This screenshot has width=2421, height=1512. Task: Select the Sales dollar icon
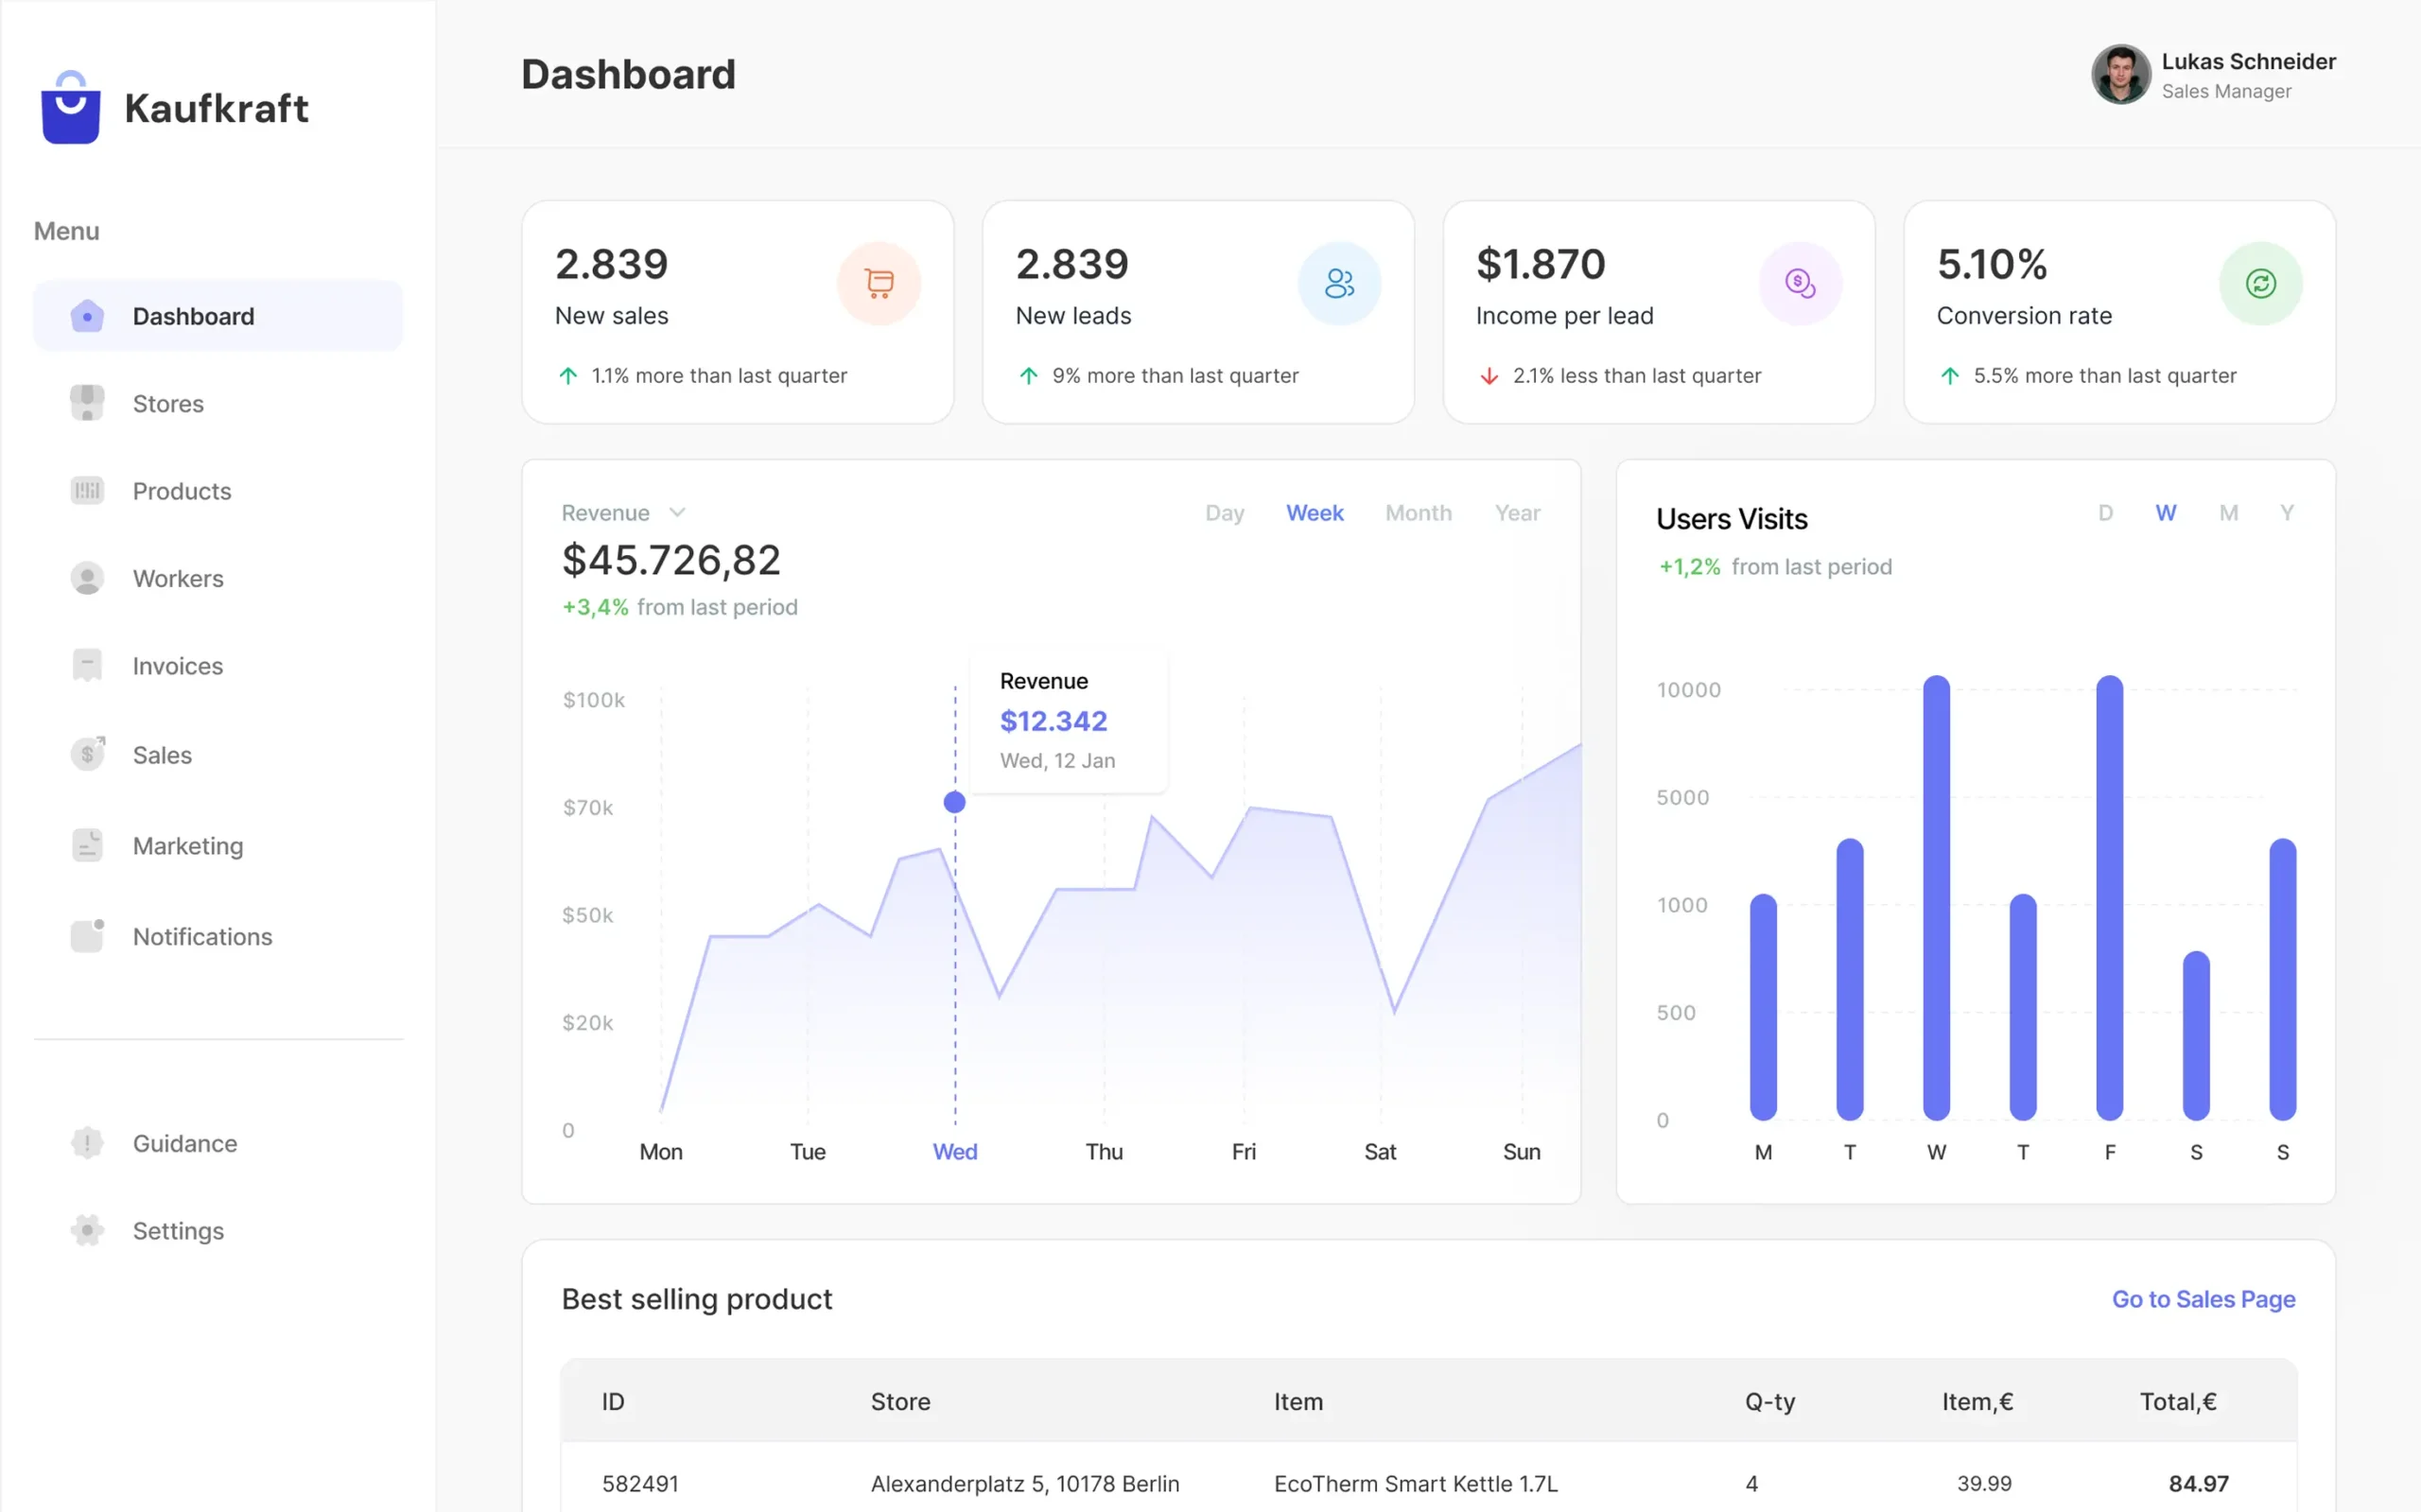coord(88,753)
